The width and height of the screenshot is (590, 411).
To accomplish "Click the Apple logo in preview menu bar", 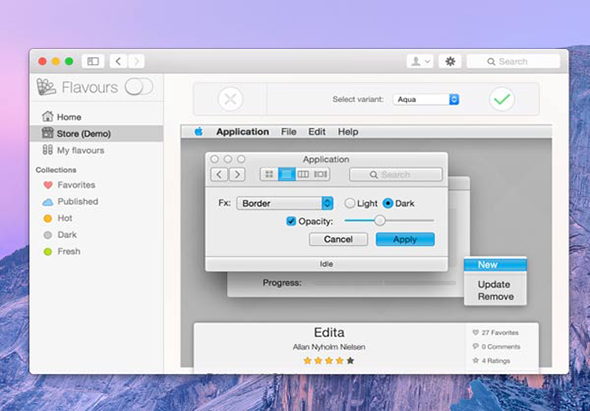I will [x=198, y=132].
